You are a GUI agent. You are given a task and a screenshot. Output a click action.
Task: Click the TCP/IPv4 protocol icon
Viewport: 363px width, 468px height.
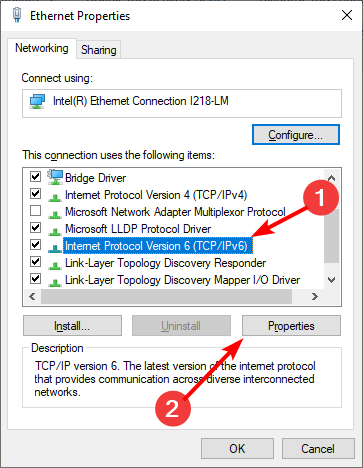tap(55, 197)
